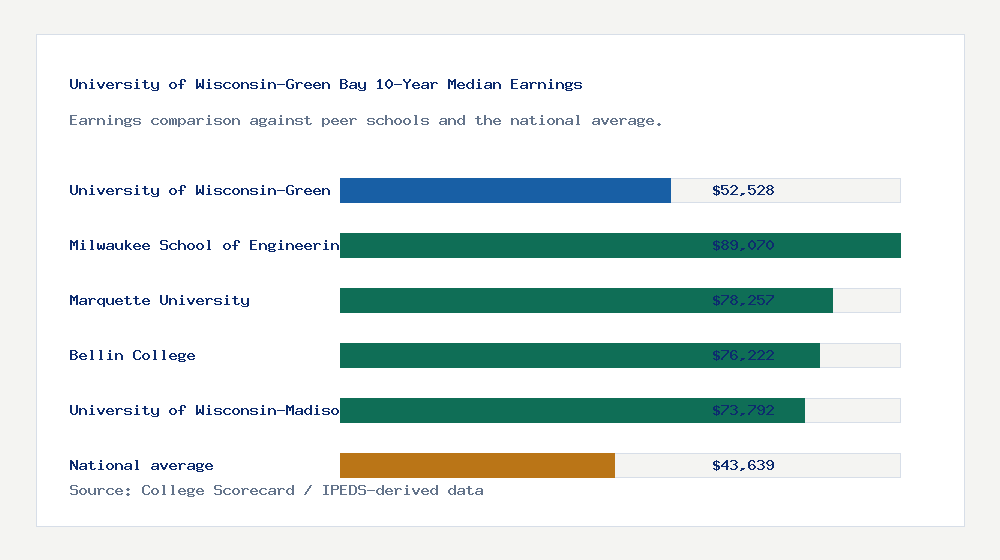Viewport: 1000px width, 560px height.
Task: Select the subtitle about earnings comparison against peers
Action: (x=365, y=121)
